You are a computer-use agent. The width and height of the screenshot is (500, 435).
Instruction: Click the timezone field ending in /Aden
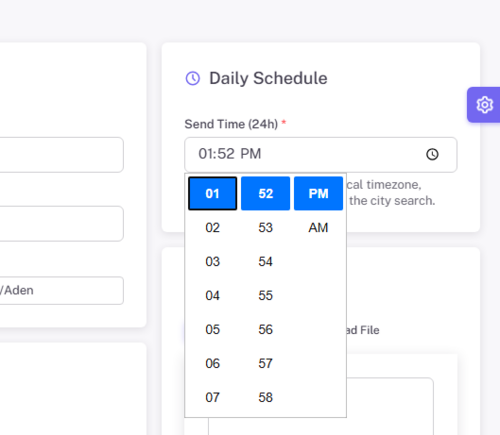(x=62, y=290)
